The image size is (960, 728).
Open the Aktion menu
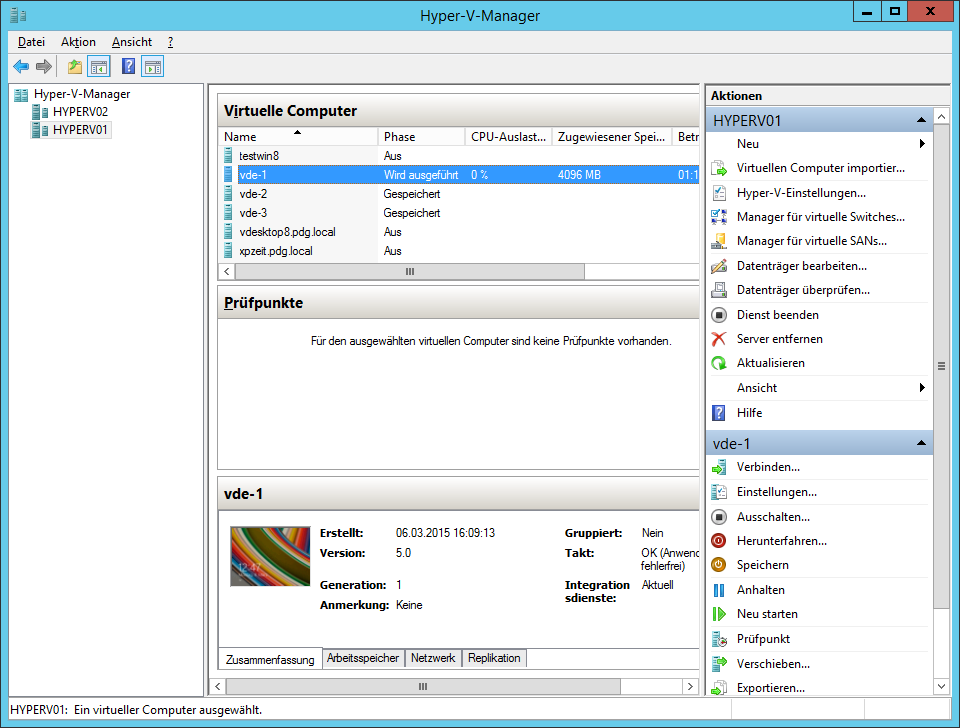(x=77, y=42)
